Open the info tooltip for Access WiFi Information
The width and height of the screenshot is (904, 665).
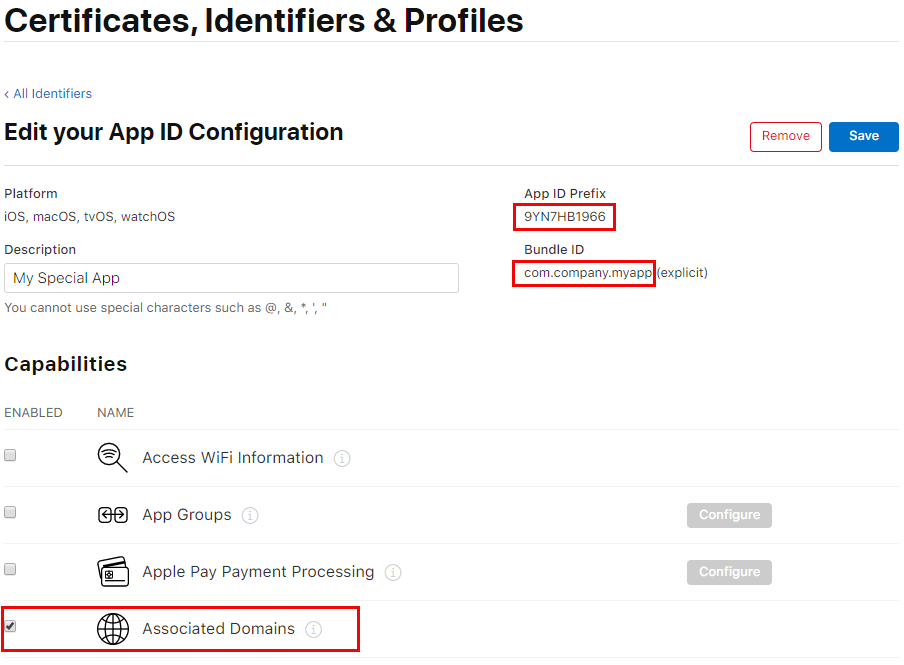pos(342,458)
